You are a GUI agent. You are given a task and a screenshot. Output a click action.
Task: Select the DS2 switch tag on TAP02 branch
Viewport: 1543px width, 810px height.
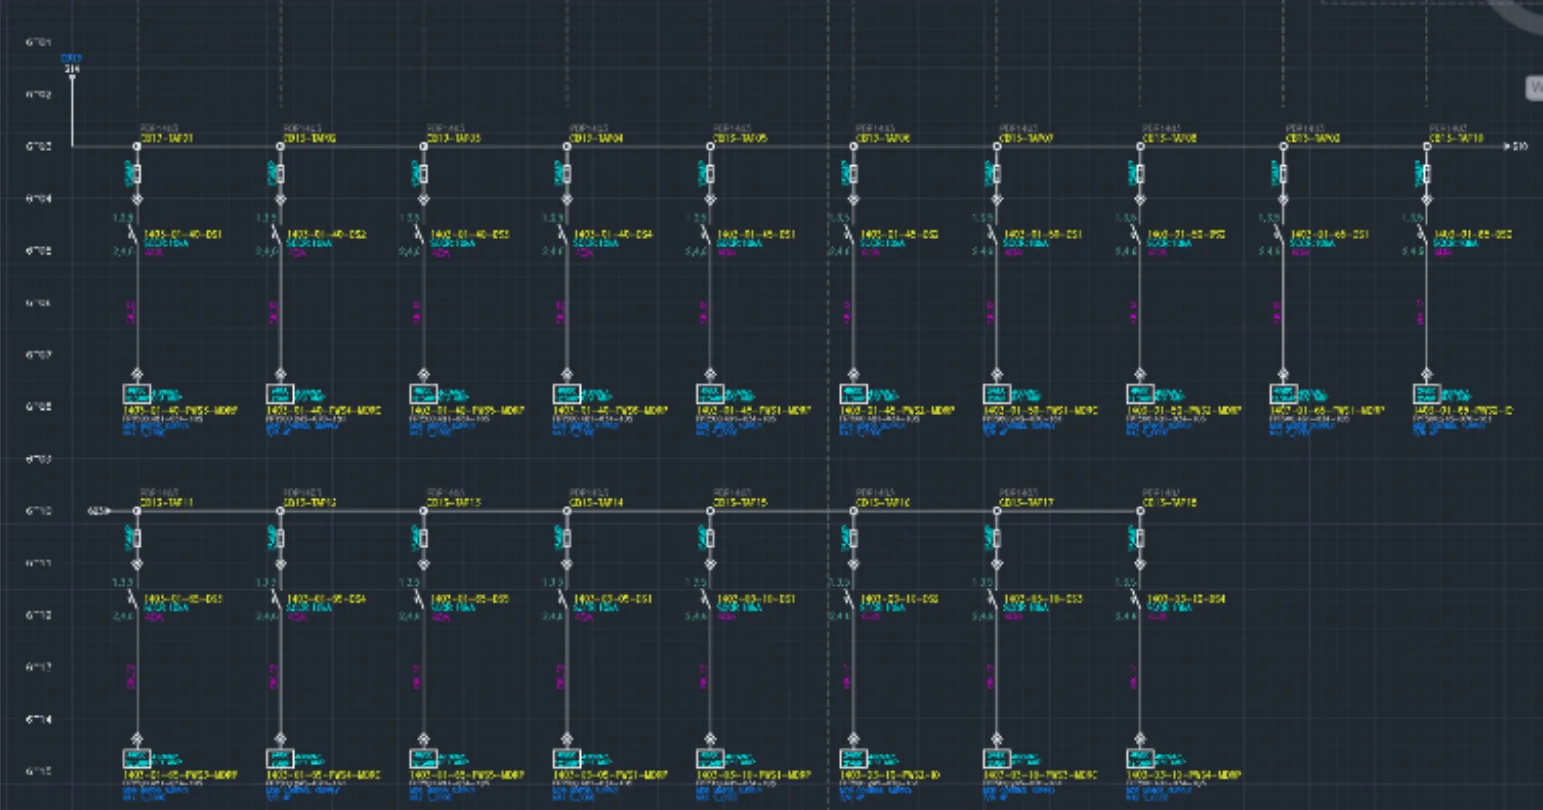[x=326, y=234]
